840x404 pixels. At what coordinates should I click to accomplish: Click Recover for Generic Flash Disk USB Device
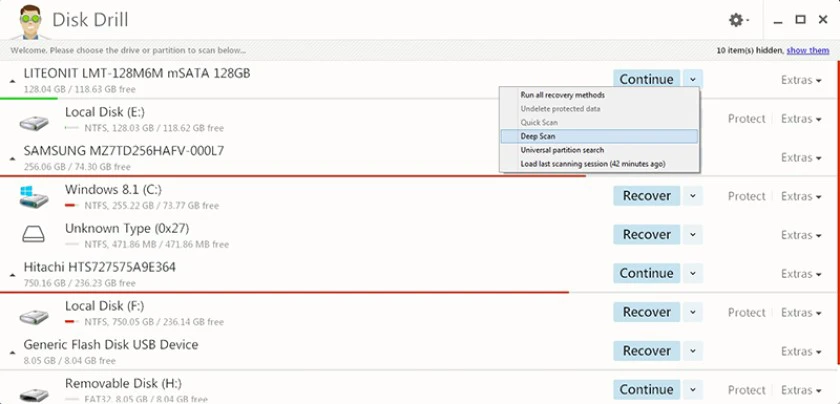coord(647,351)
